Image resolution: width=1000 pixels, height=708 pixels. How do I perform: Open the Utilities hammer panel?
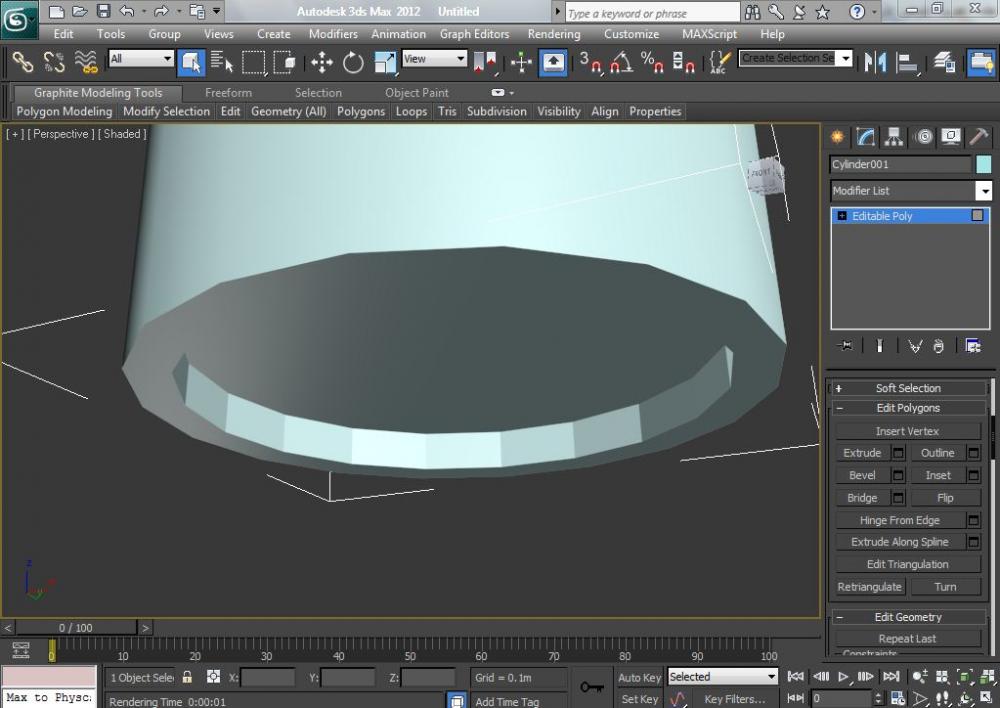point(979,137)
